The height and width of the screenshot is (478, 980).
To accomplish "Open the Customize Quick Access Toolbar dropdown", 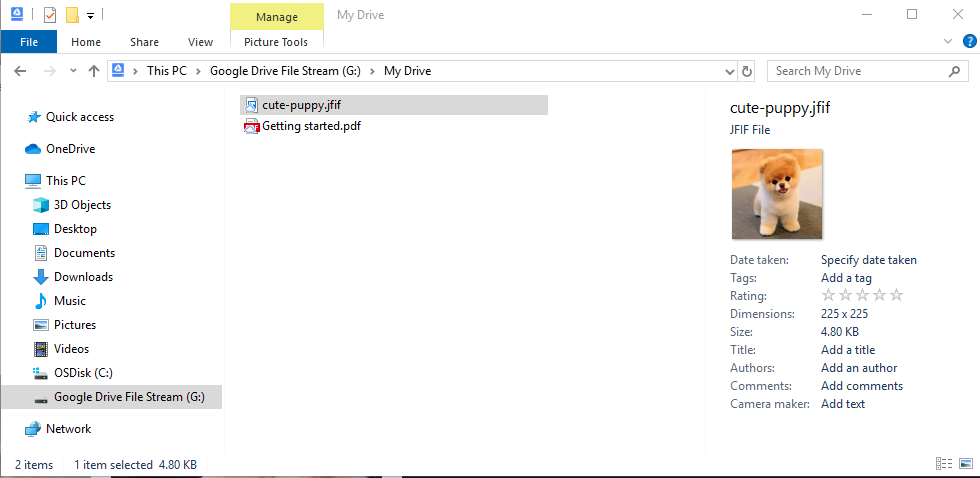I will pyautogui.click(x=90, y=15).
